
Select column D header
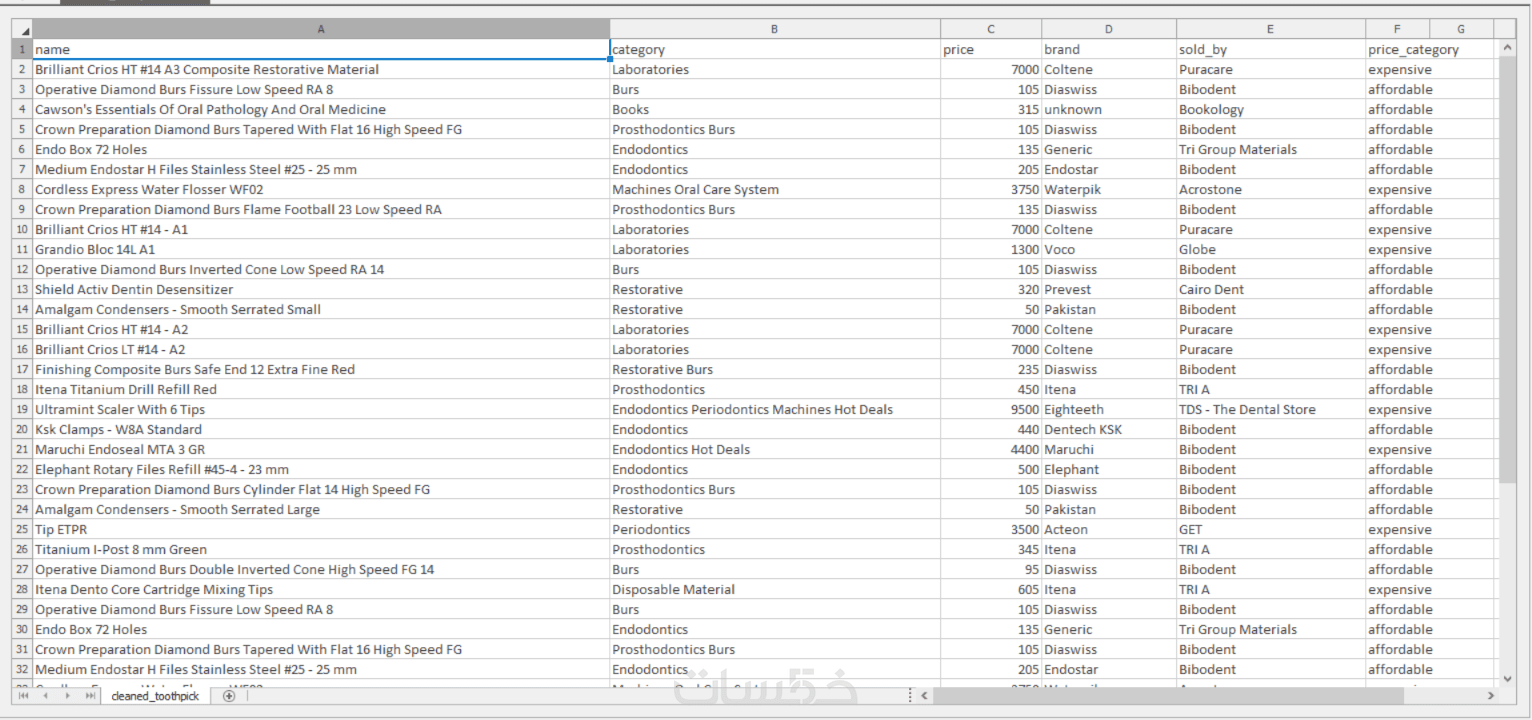pyautogui.click(x=1109, y=29)
